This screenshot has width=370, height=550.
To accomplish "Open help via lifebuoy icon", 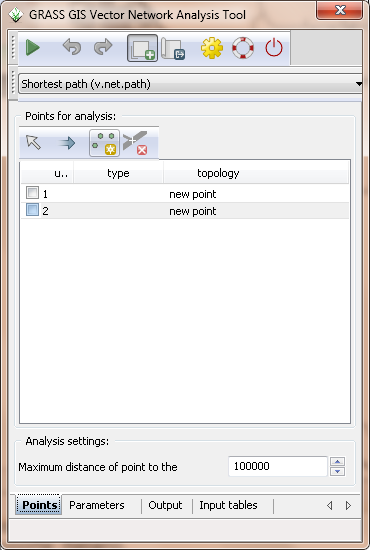I will [x=243, y=48].
